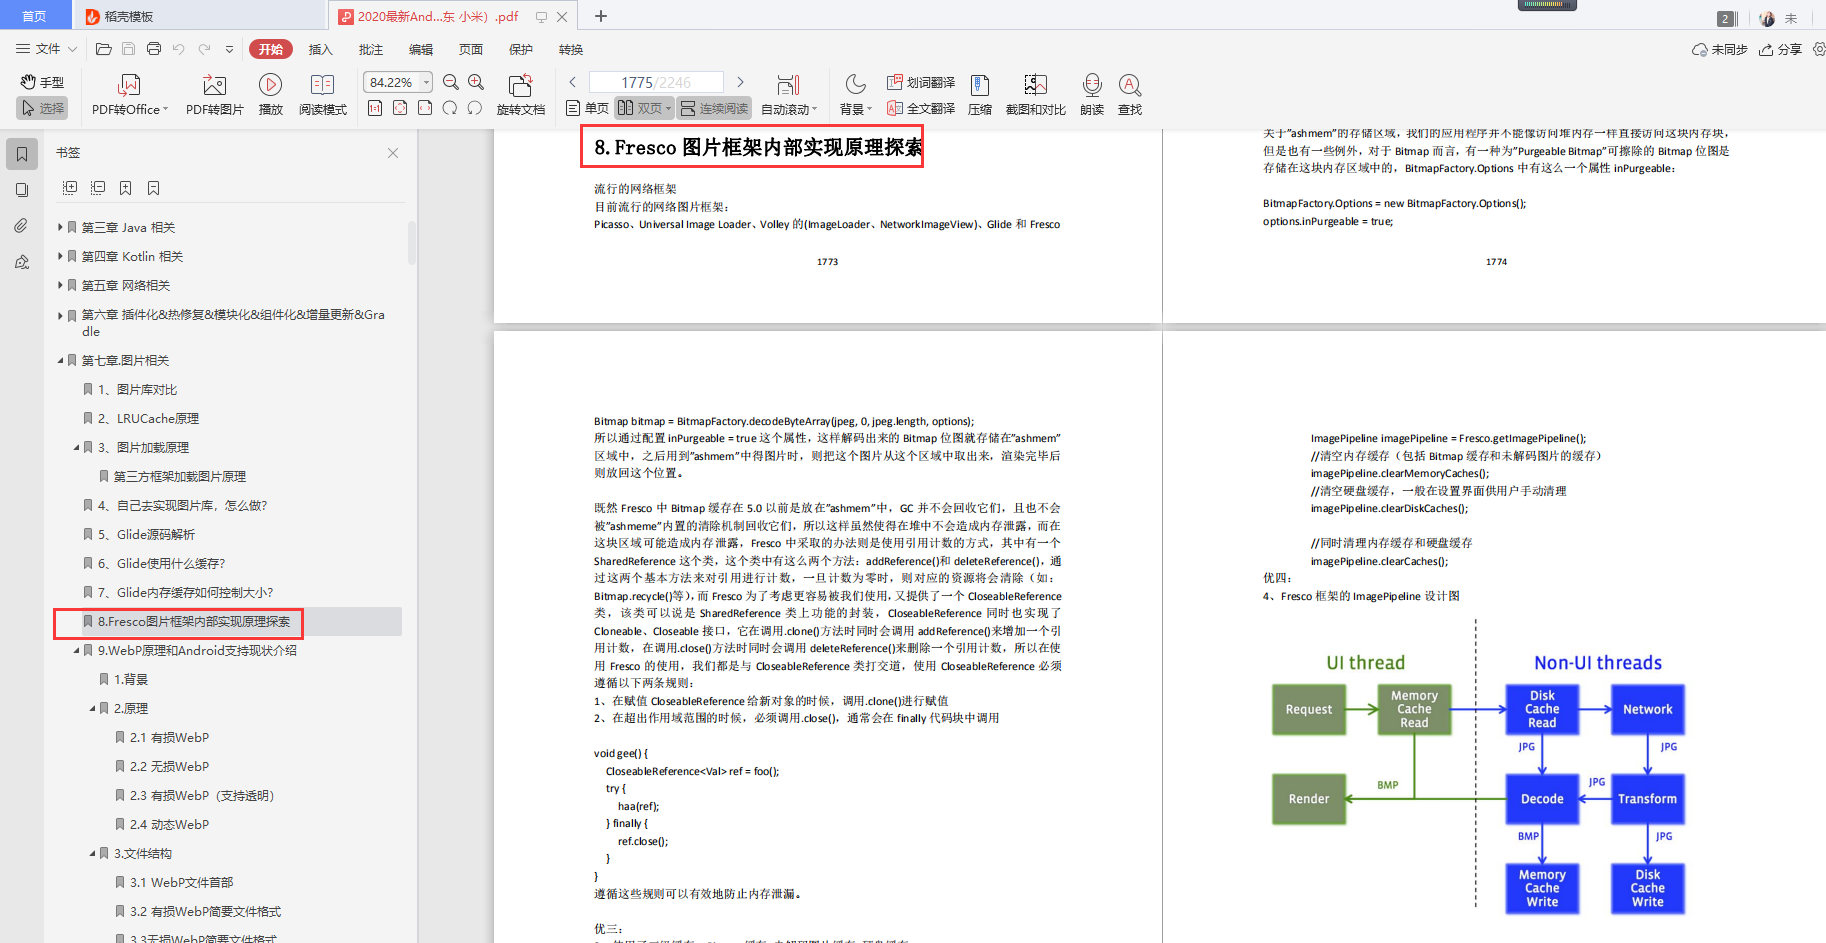This screenshot has width=1826, height=943.
Task: Open auto-scroll (自动滚动) options
Action: (x=789, y=96)
